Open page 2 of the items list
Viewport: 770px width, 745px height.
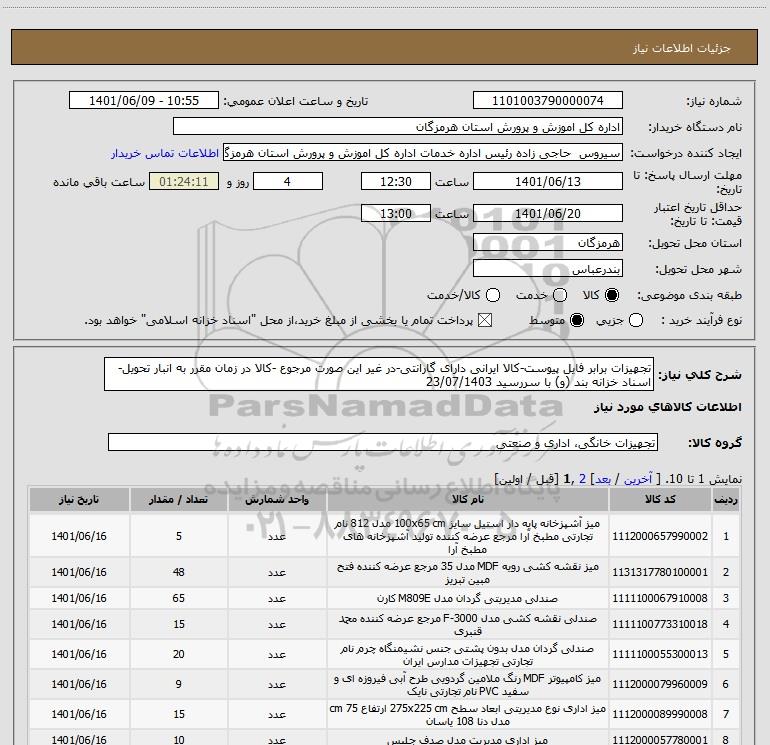[x=582, y=479]
